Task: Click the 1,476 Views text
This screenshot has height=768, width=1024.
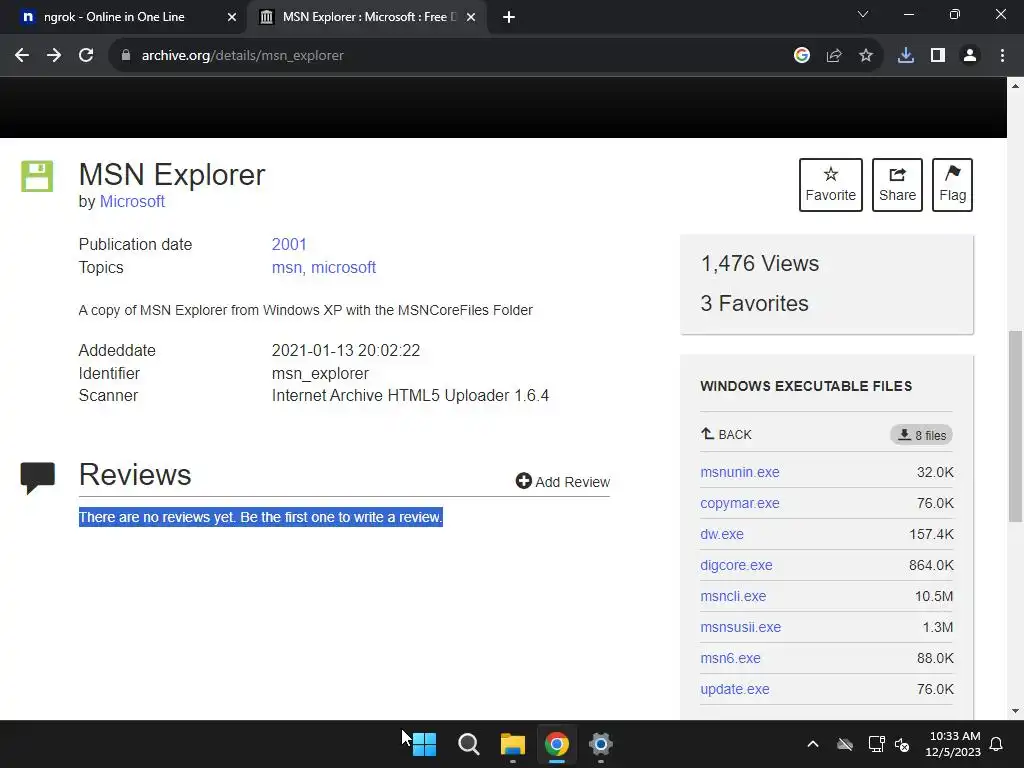Action: pyautogui.click(x=760, y=264)
